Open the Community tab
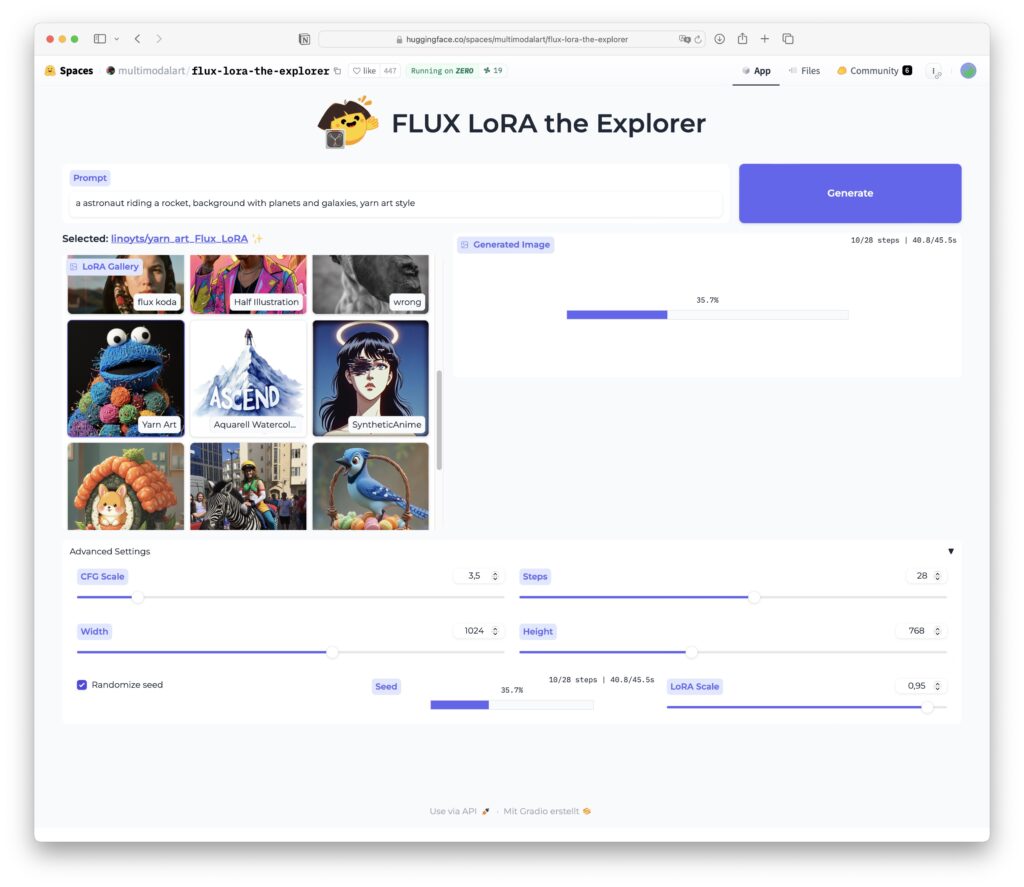The height and width of the screenshot is (887, 1024). pyautogui.click(x=874, y=71)
